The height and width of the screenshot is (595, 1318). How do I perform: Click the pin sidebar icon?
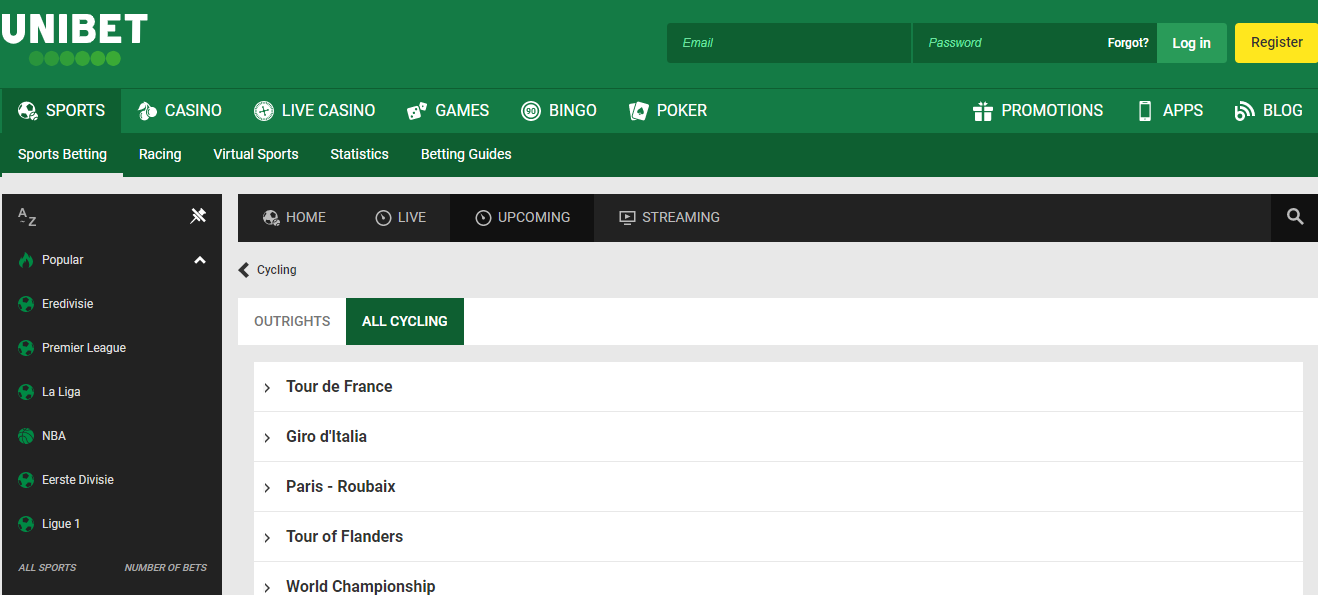click(x=198, y=215)
